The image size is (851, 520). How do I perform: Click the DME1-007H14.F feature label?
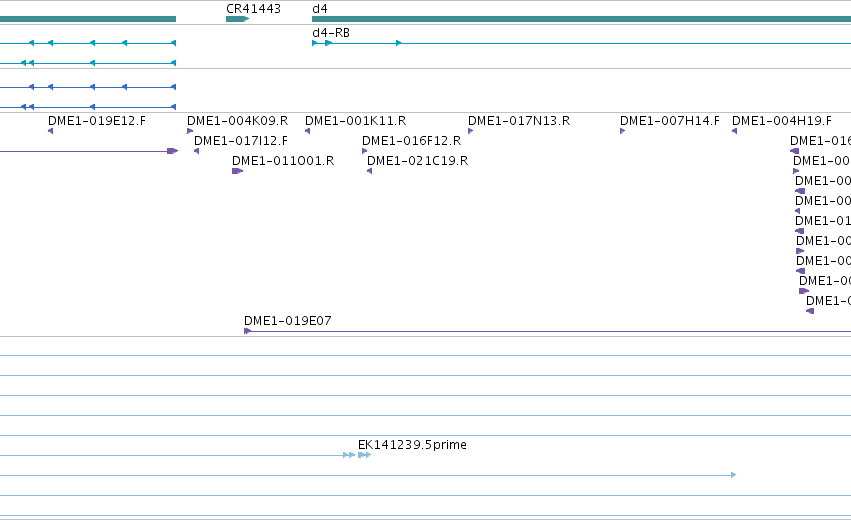pos(670,121)
